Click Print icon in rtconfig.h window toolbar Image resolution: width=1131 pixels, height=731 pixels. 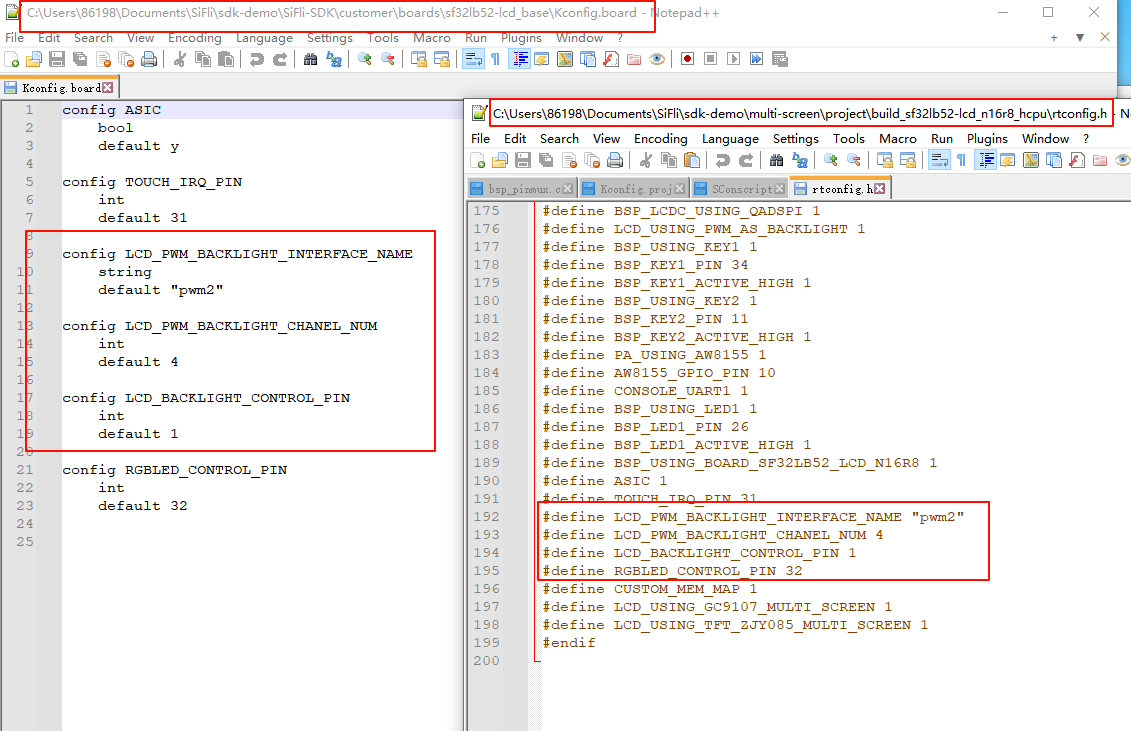[x=615, y=160]
